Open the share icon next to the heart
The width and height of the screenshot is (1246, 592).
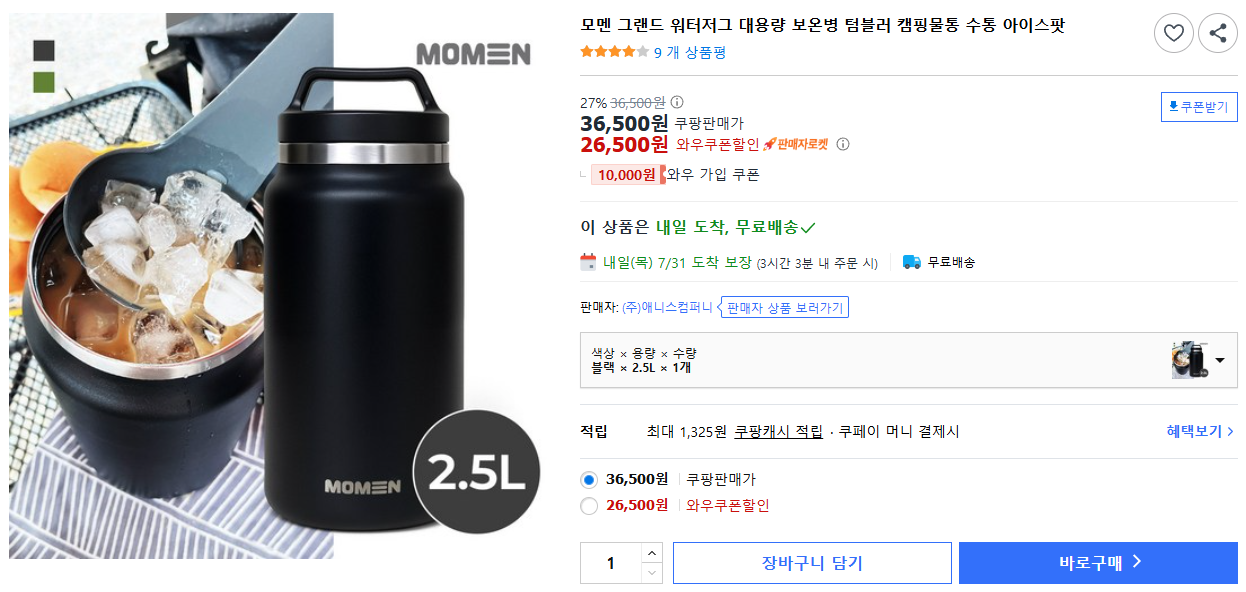tap(1218, 33)
